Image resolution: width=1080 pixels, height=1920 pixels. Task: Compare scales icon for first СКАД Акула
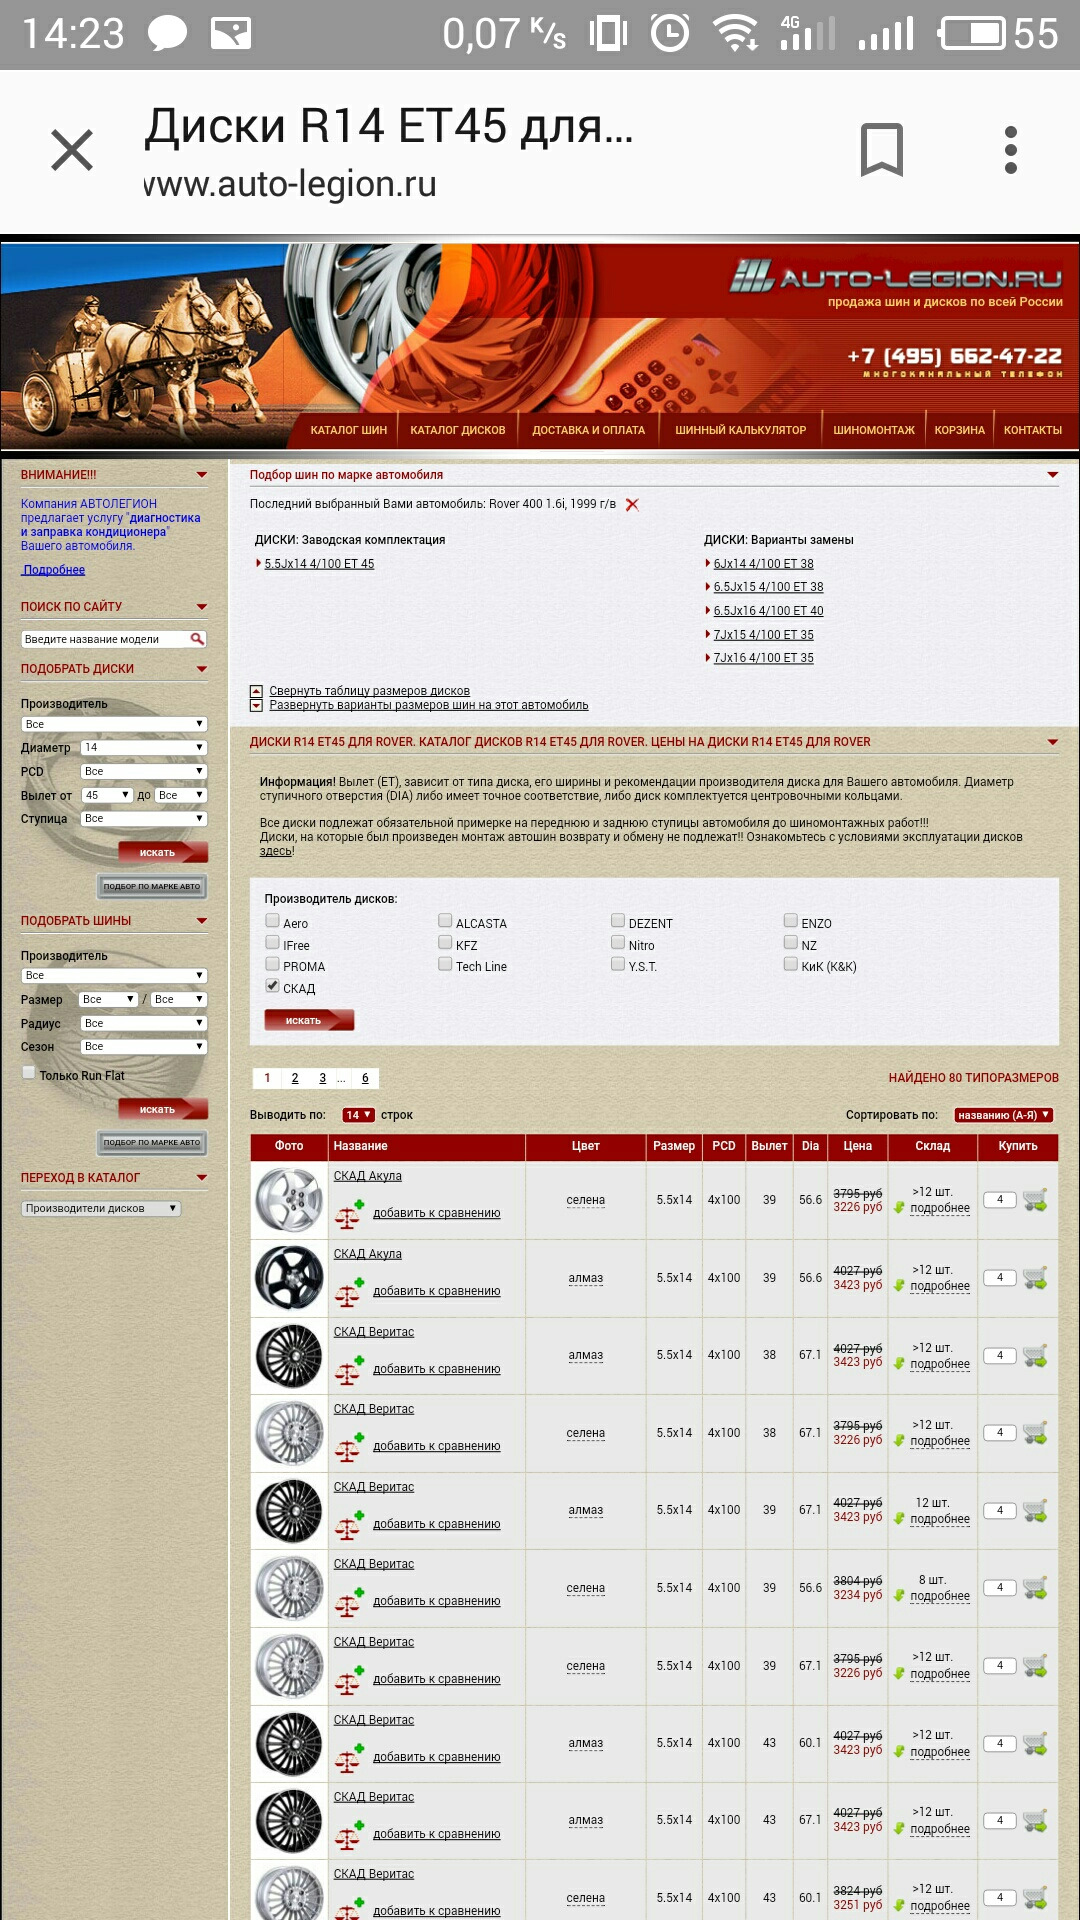tap(349, 1214)
